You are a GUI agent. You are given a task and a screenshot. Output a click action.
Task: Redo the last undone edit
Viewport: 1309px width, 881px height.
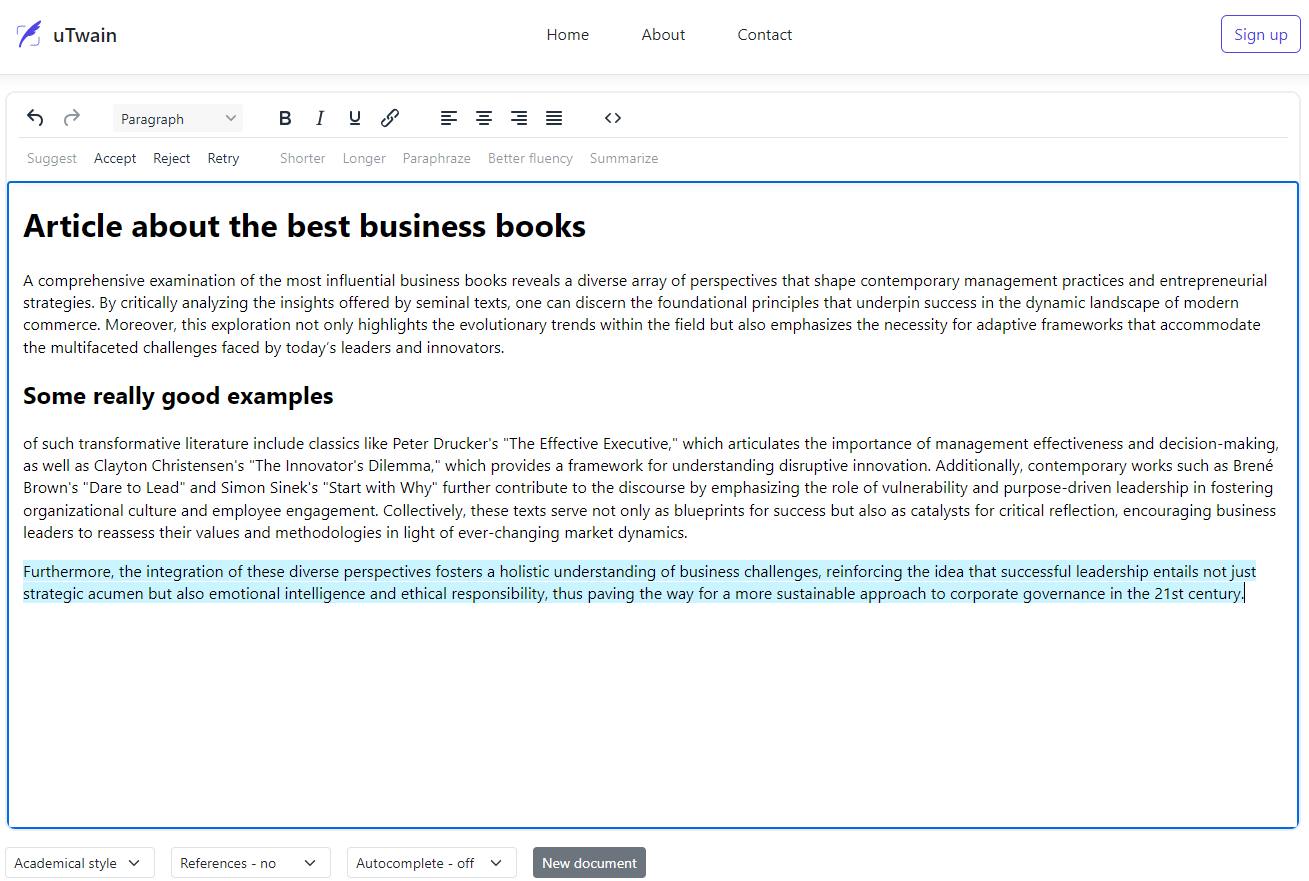72,118
